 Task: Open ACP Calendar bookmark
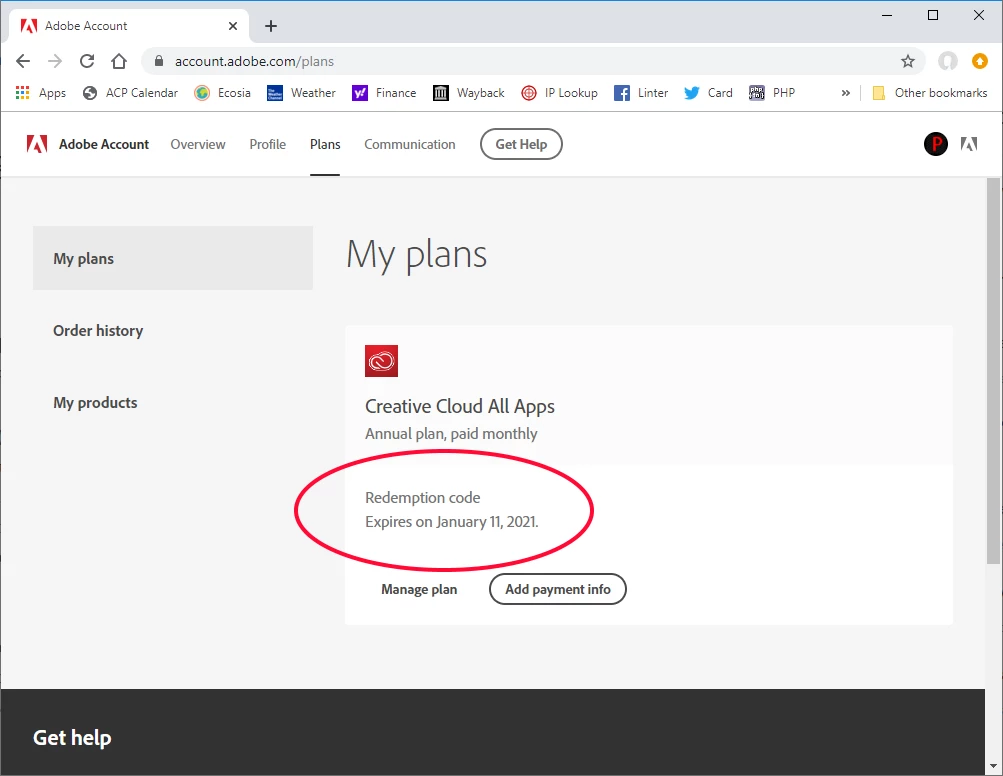pos(130,93)
